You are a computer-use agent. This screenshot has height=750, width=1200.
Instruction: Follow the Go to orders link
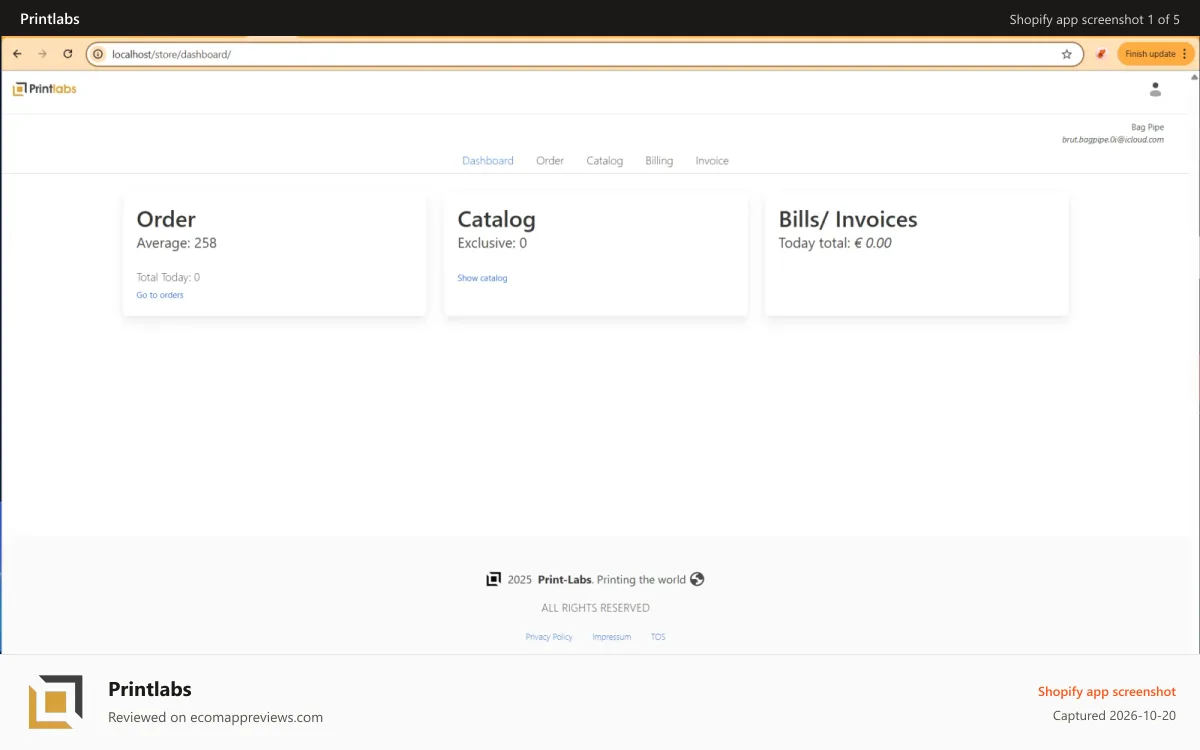160,295
